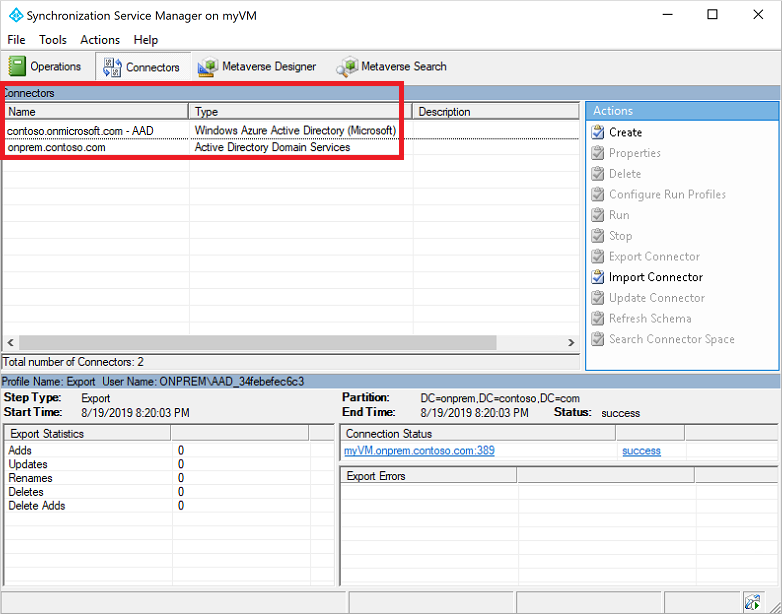The image size is (782, 614).
Task: Click the Configure Run Profiles icon
Action: click(x=597, y=195)
